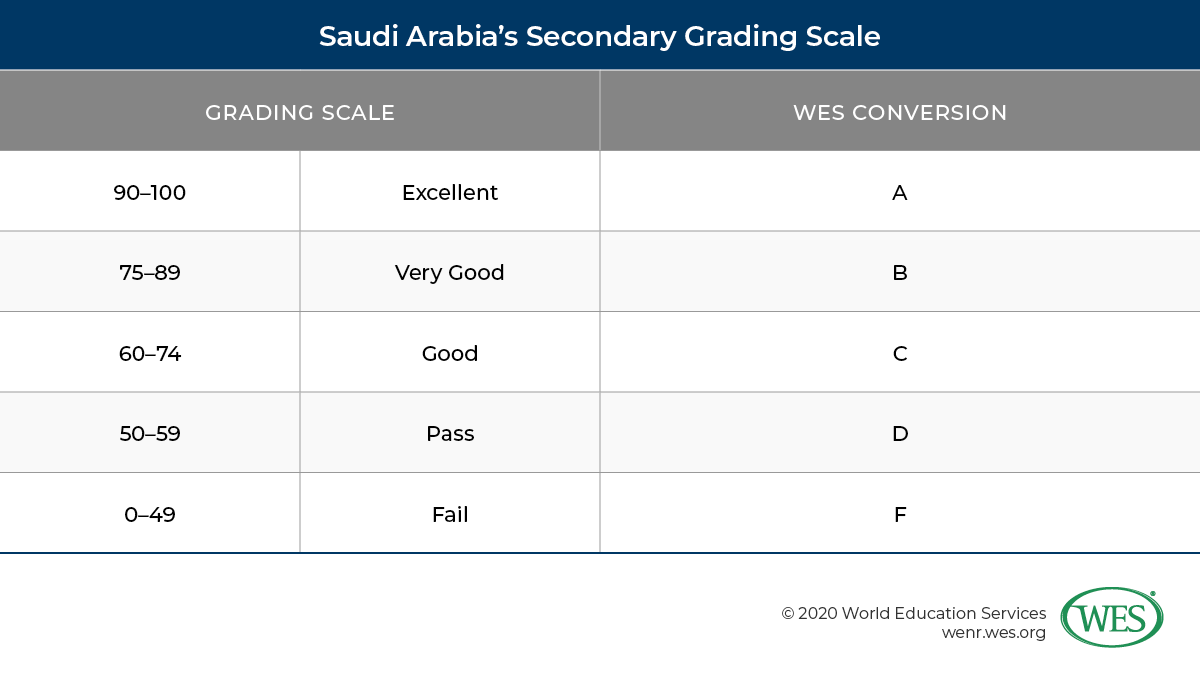The height and width of the screenshot is (680, 1200).
Task: Click the 75–89 score range cell
Action: [150, 272]
